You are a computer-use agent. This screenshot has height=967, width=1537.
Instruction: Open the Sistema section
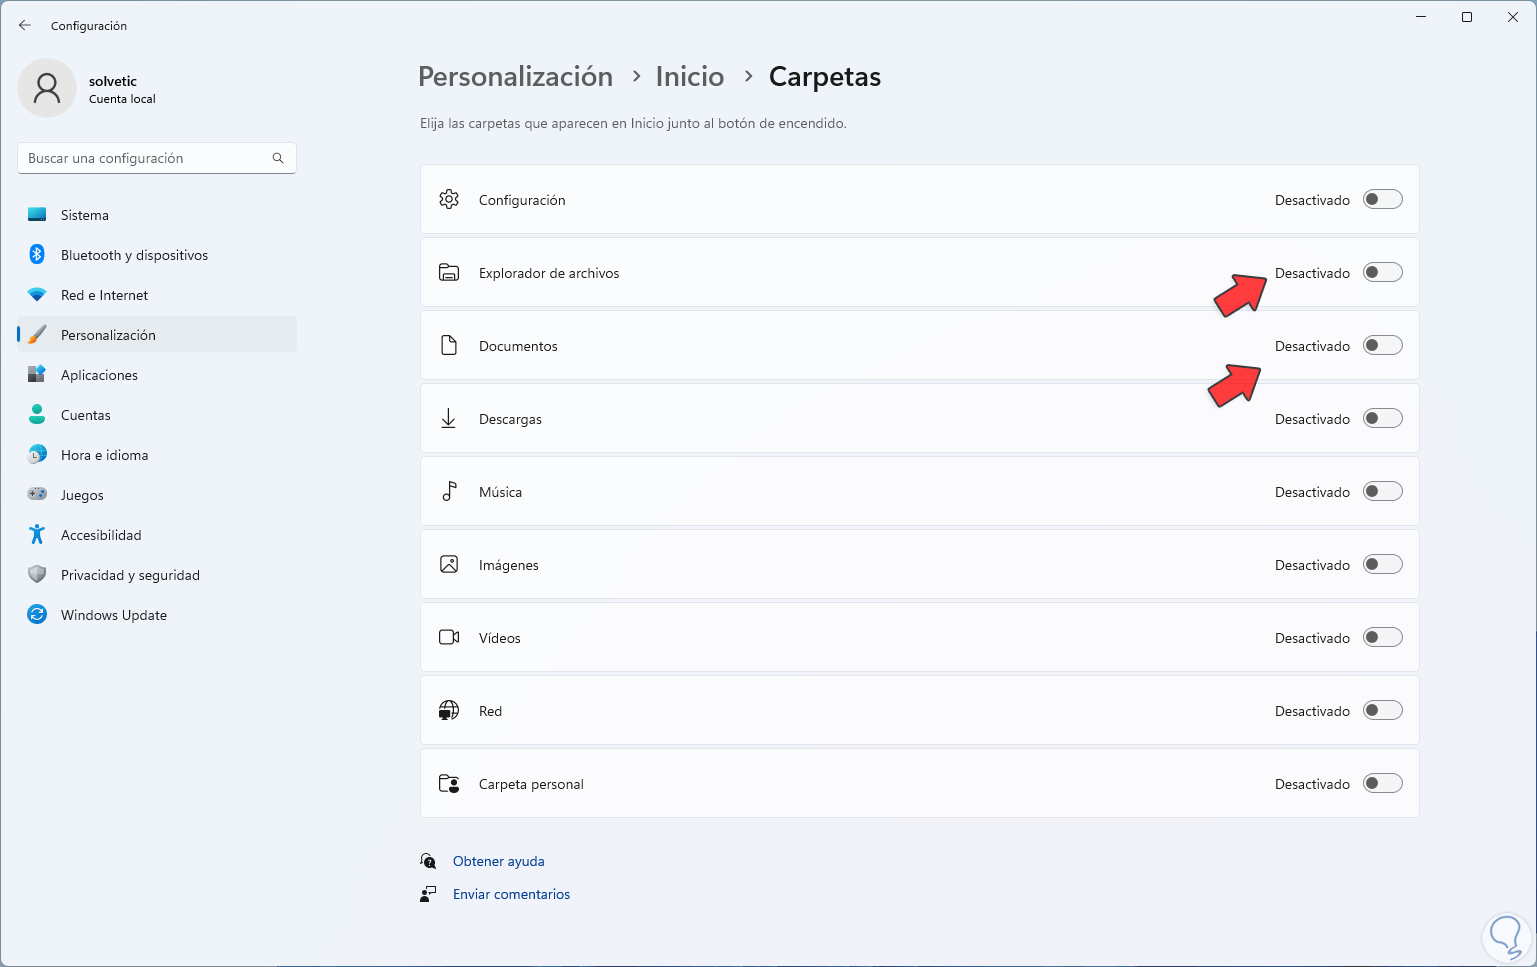85,215
